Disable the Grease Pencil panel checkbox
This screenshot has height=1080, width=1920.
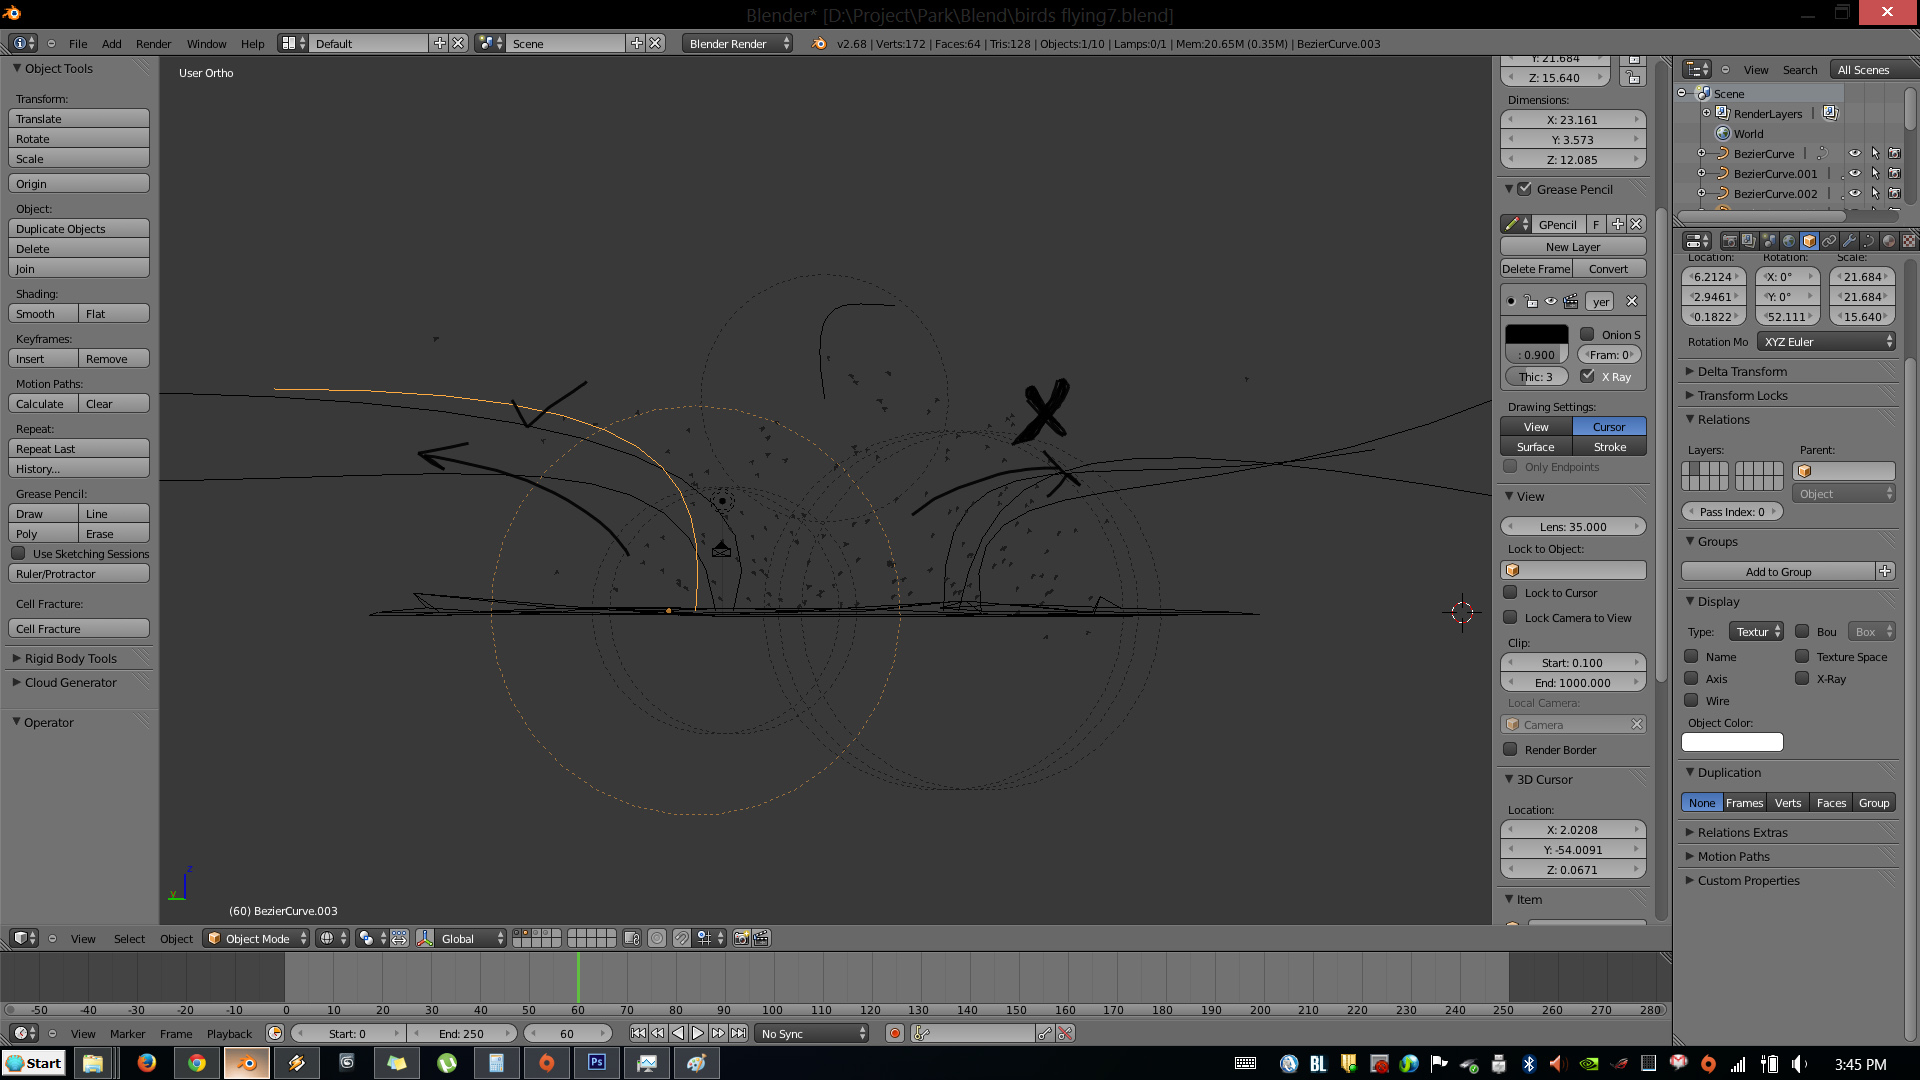point(1525,189)
